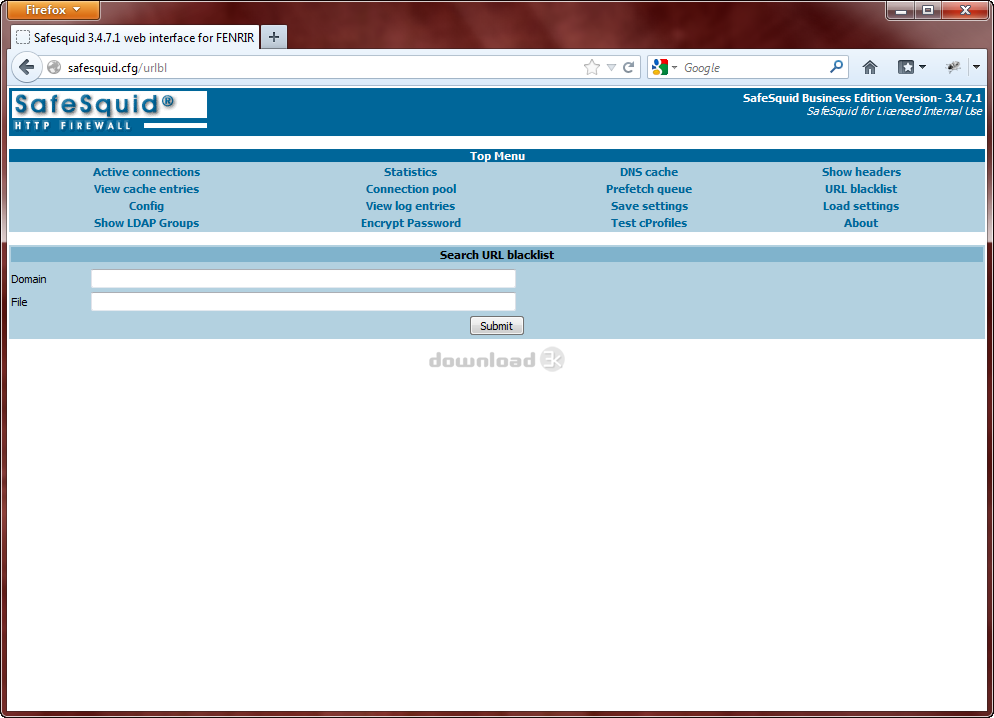The image size is (994, 718).
Task: Click the add-on bug icon in toolbar
Action: pos(953,67)
